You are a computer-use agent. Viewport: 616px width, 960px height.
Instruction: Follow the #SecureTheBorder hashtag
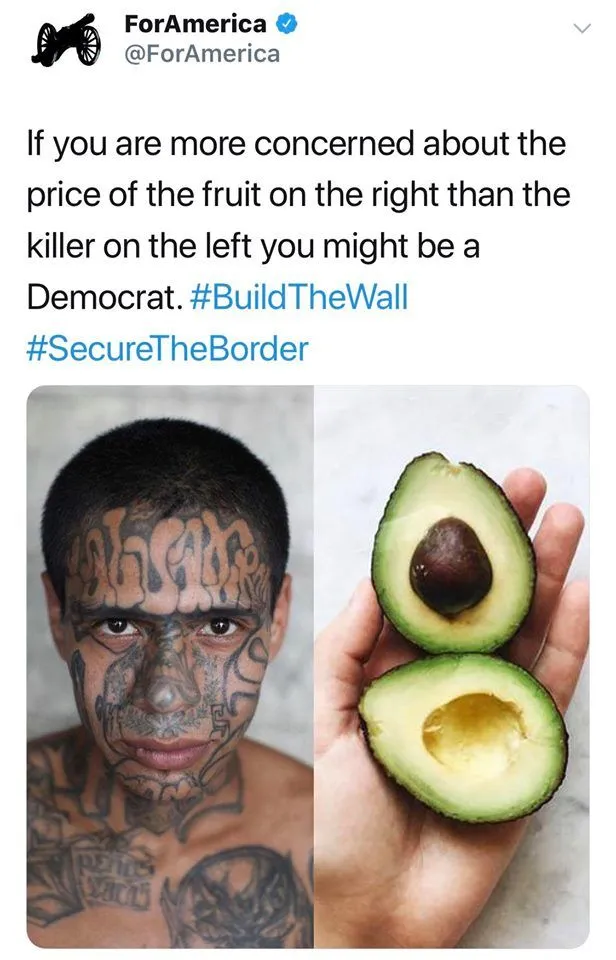coord(168,348)
